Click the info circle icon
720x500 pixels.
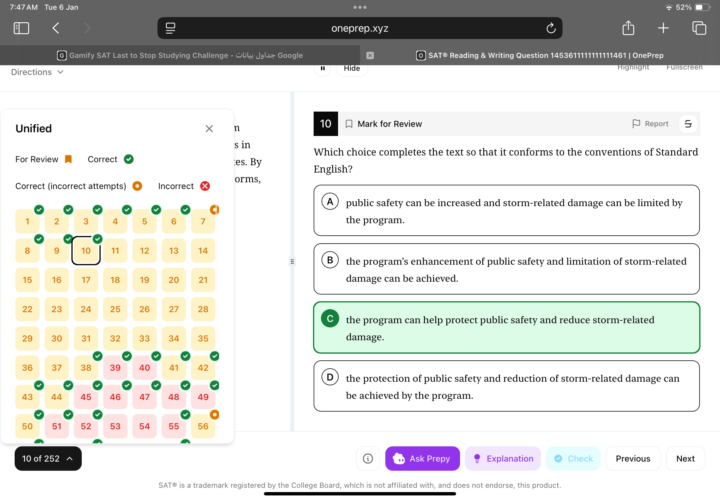(x=368, y=459)
